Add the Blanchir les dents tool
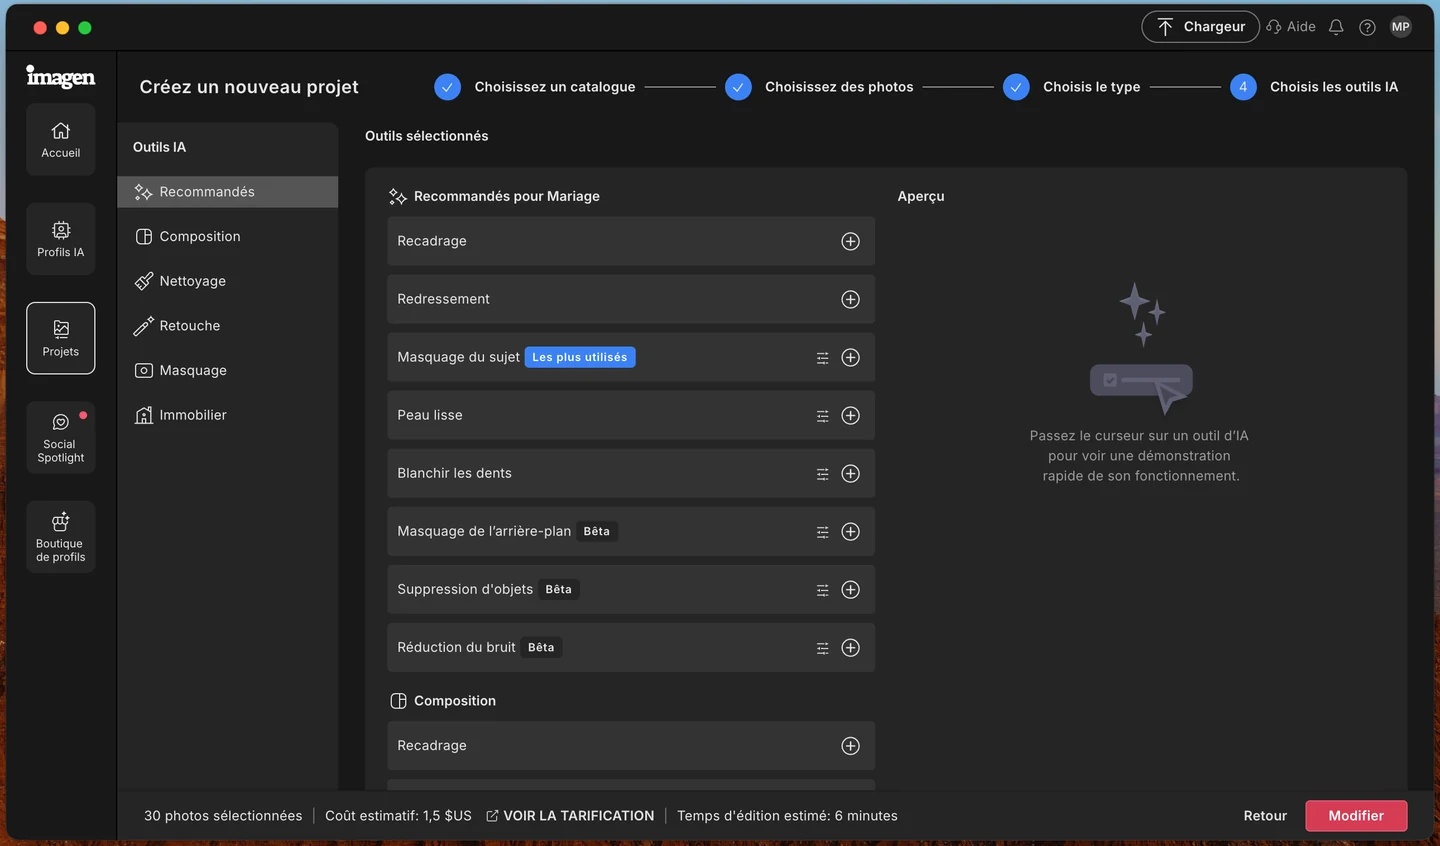Screen dimensions: 1440x846 (x=850, y=473)
